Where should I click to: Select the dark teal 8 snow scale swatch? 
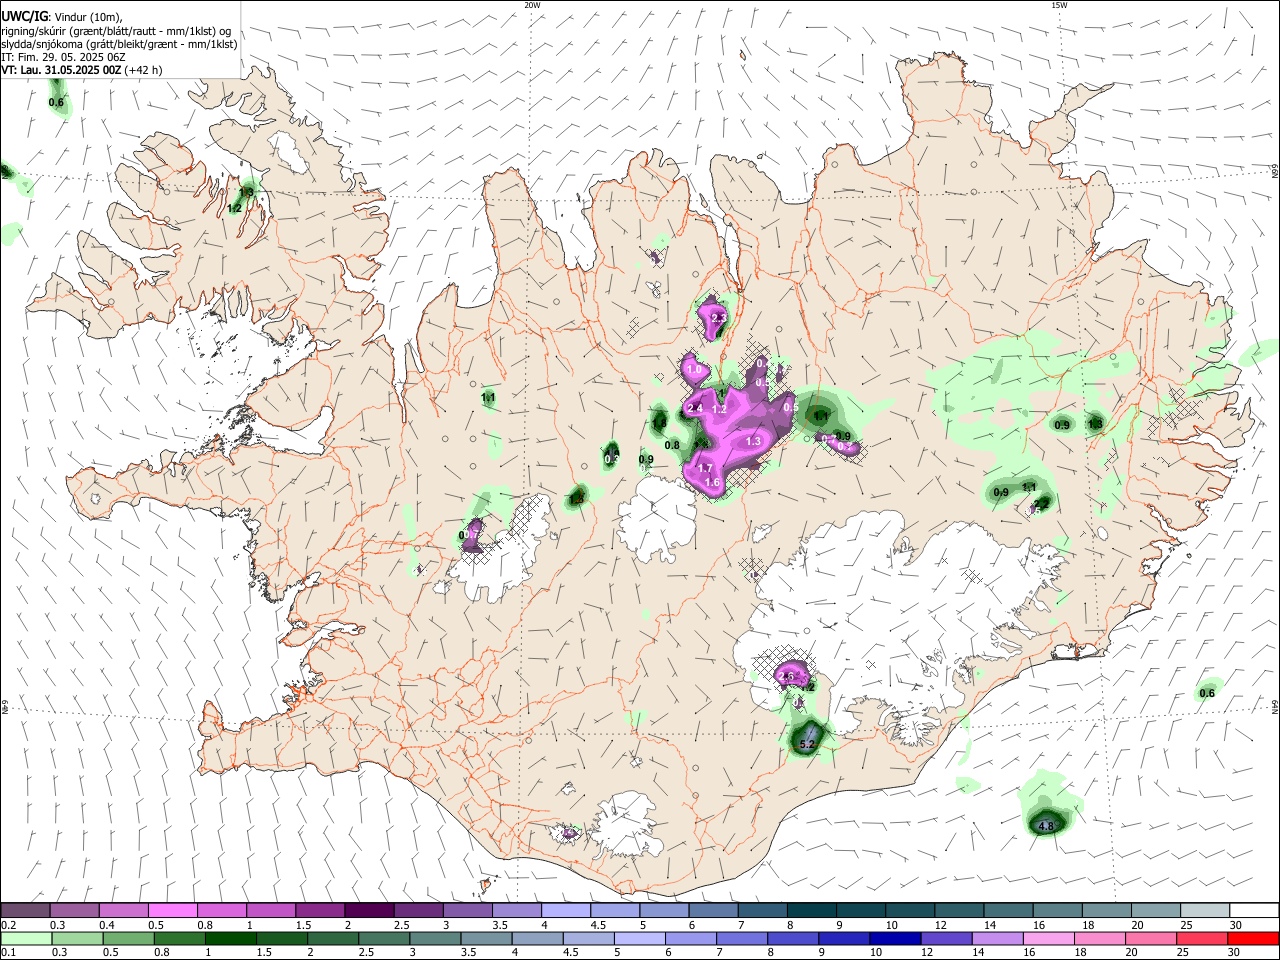point(812,911)
